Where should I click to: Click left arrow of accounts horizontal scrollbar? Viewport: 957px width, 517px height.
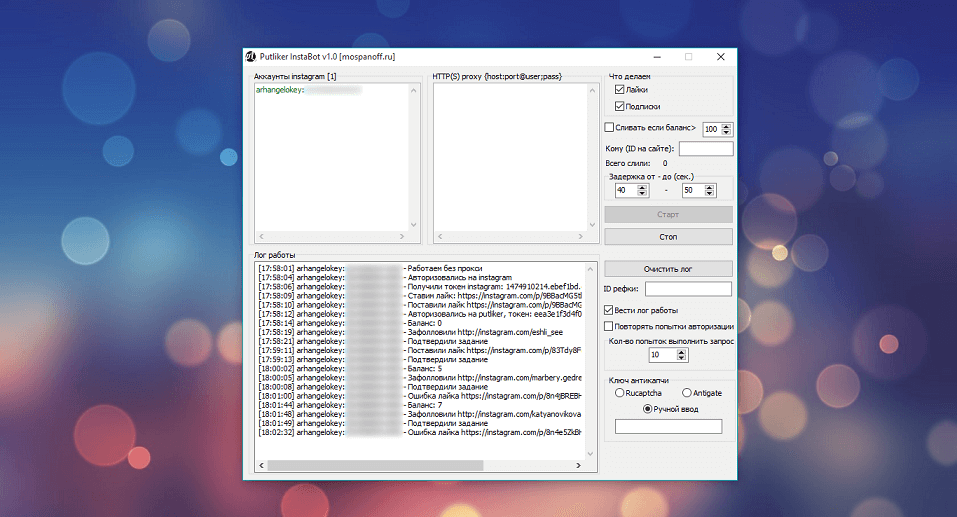pyautogui.click(x=262, y=236)
